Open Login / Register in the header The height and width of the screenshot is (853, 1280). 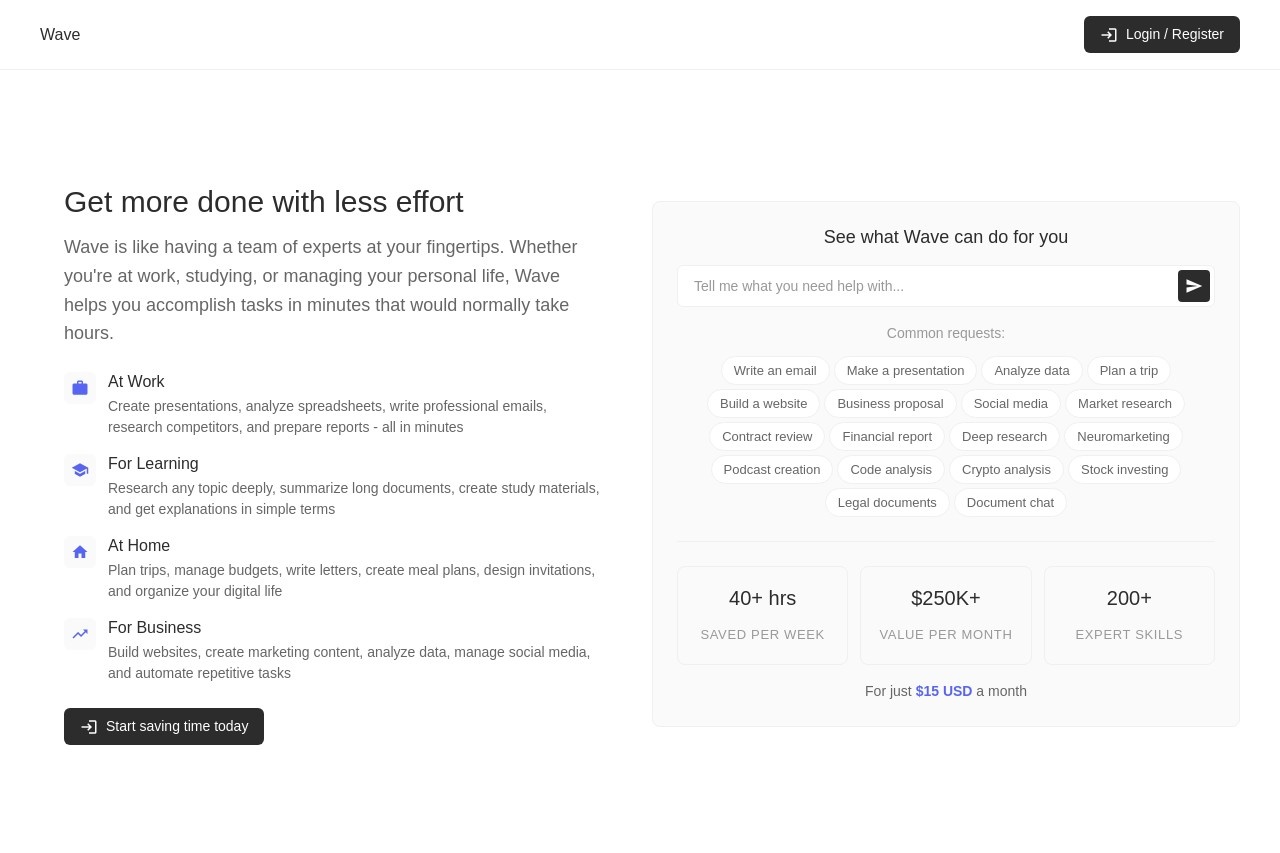(x=1162, y=34)
